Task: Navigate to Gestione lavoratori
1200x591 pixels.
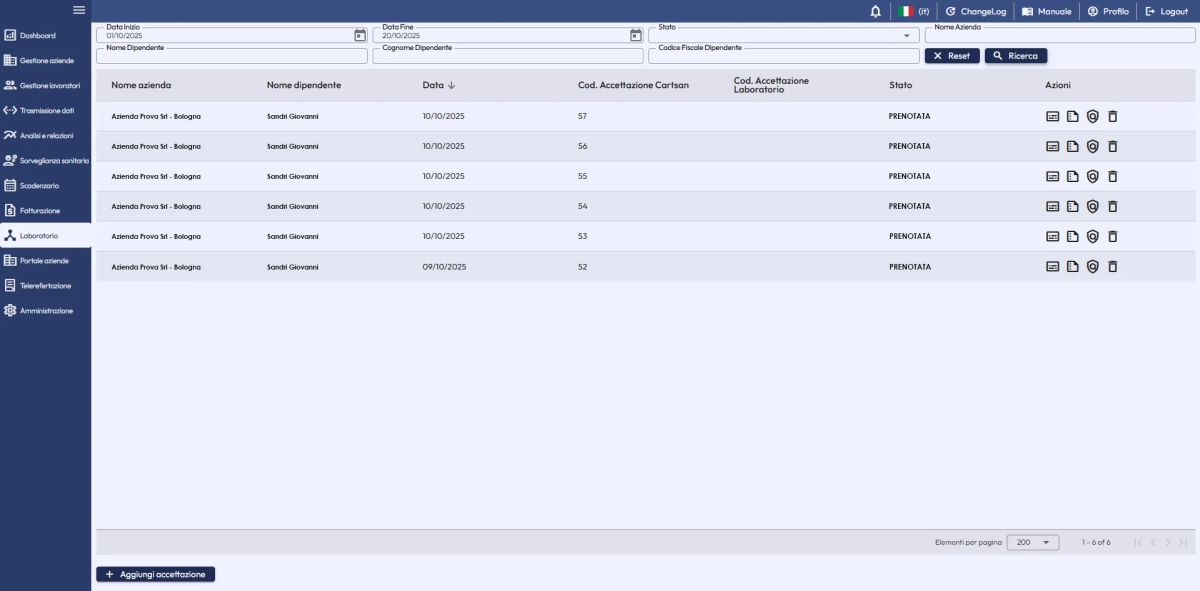Action: pyautogui.click(x=46, y=85)
